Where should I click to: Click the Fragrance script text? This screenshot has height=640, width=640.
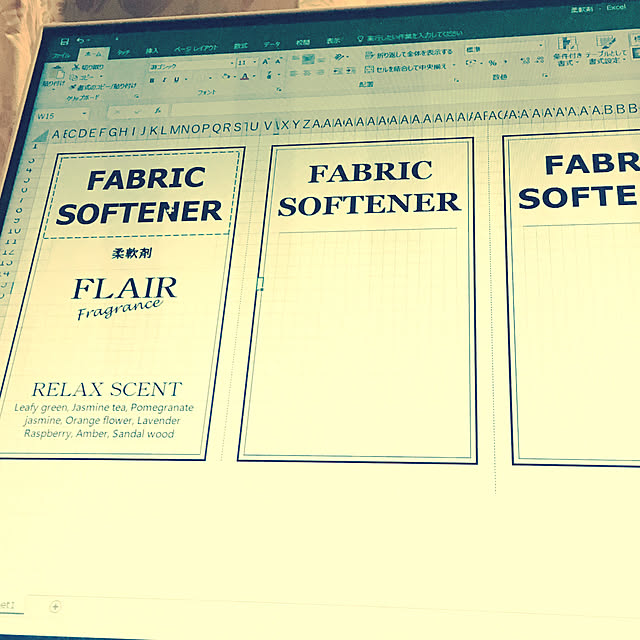pyautogui.click(x=120, y=309)
